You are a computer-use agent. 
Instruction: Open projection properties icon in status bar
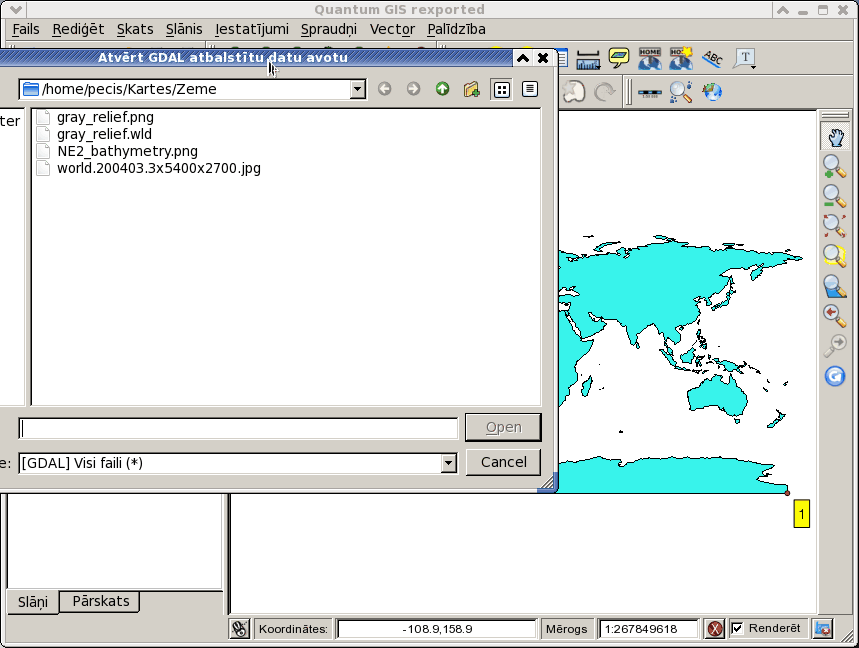[x=823, y=629]
